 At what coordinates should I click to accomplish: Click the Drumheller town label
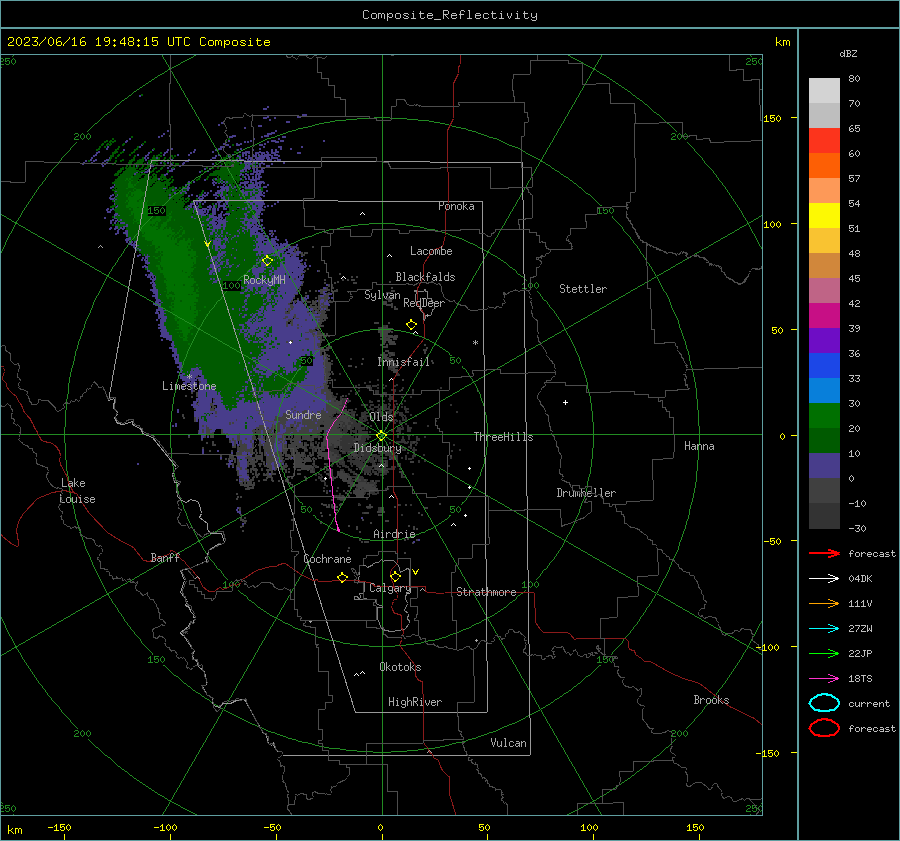pos(585,493)
